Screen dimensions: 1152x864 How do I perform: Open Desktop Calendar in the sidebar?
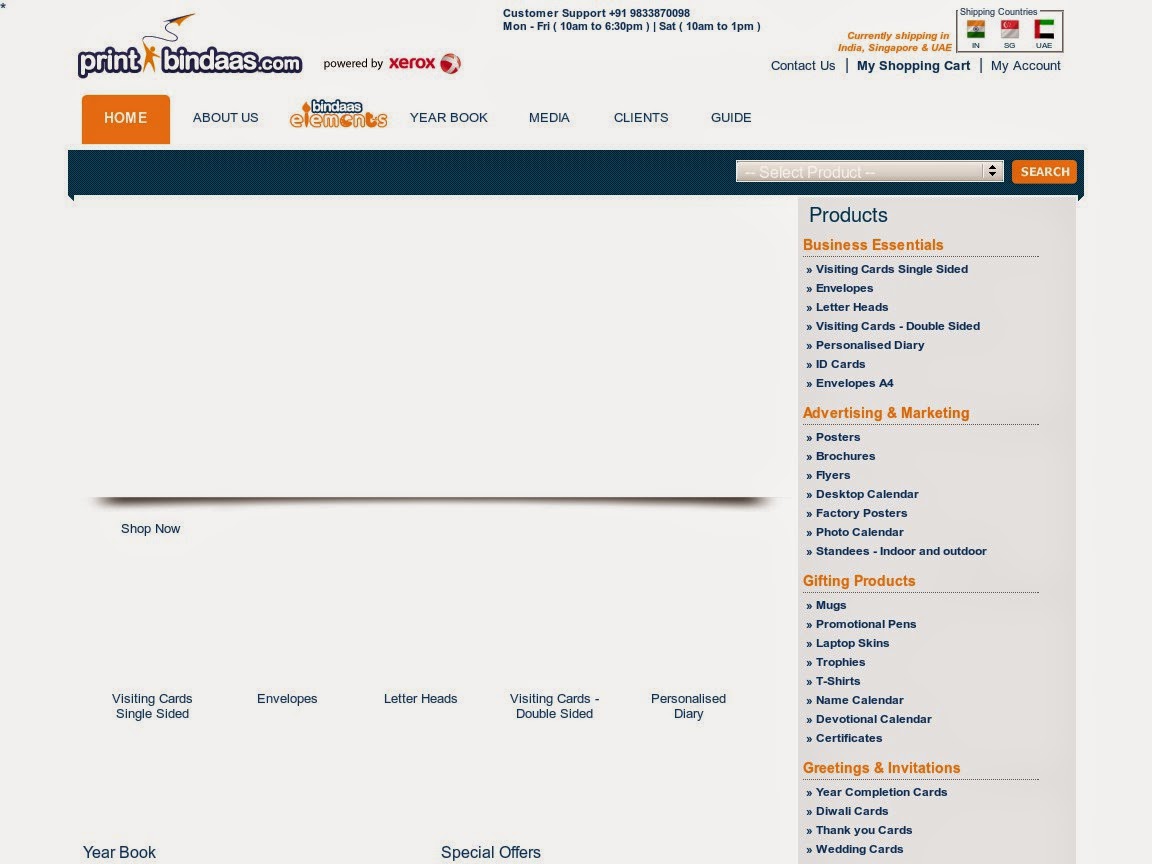(x=867, y=494)
